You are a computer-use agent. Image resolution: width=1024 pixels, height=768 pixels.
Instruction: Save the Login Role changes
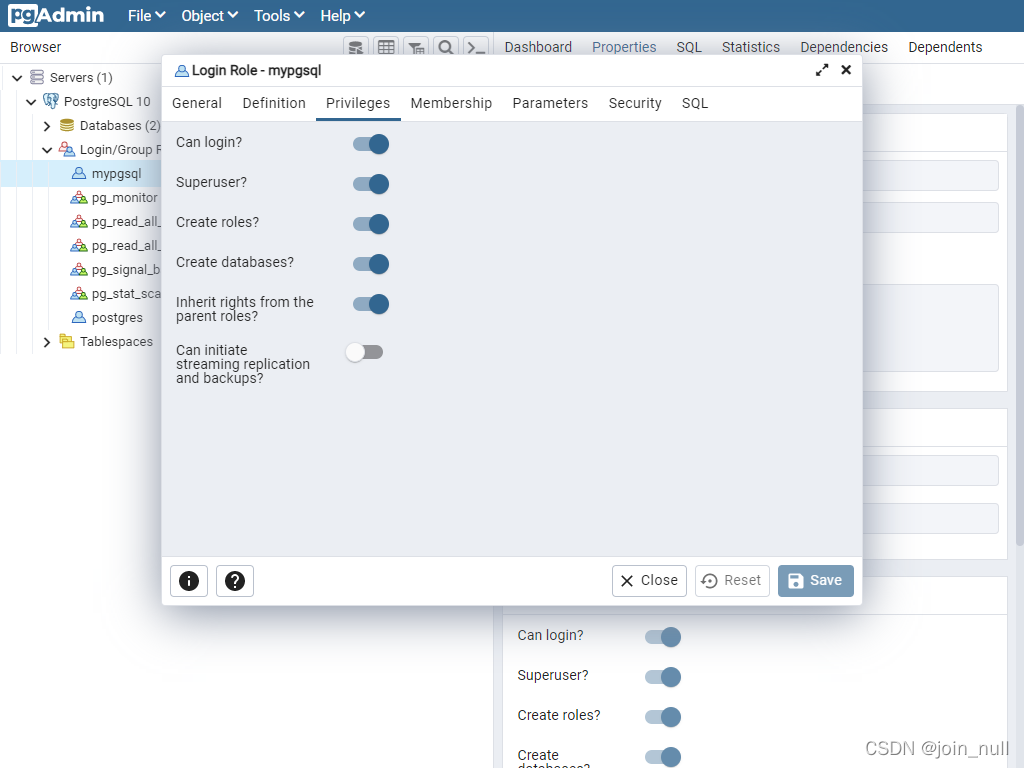pos(816,581)
